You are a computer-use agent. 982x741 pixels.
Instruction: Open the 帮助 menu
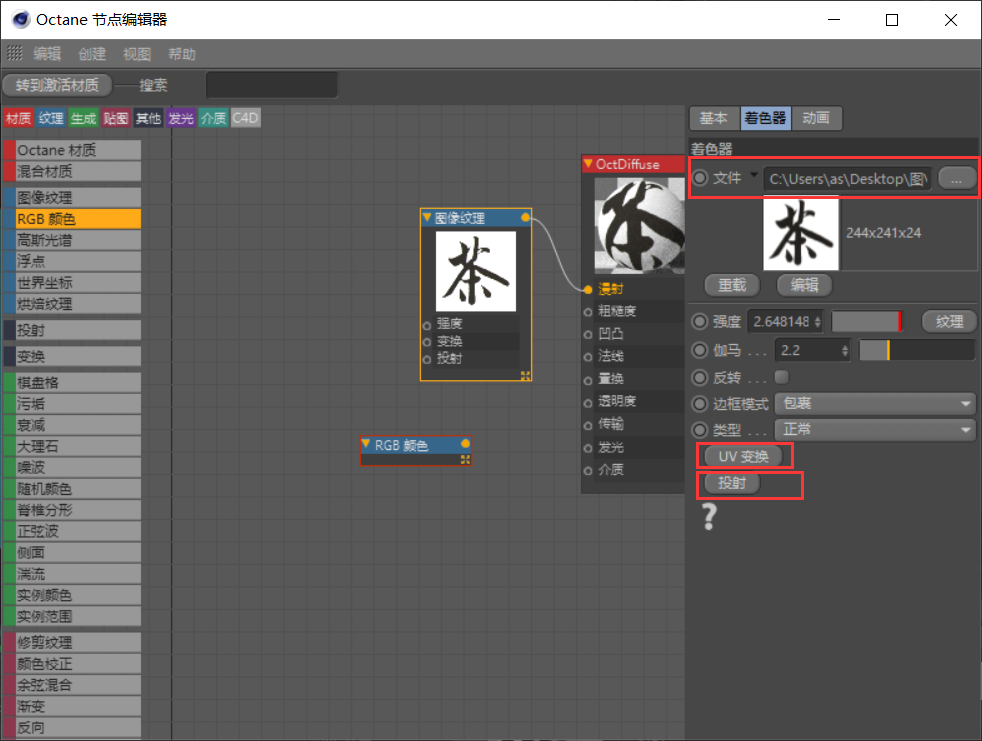pos(181,54)
